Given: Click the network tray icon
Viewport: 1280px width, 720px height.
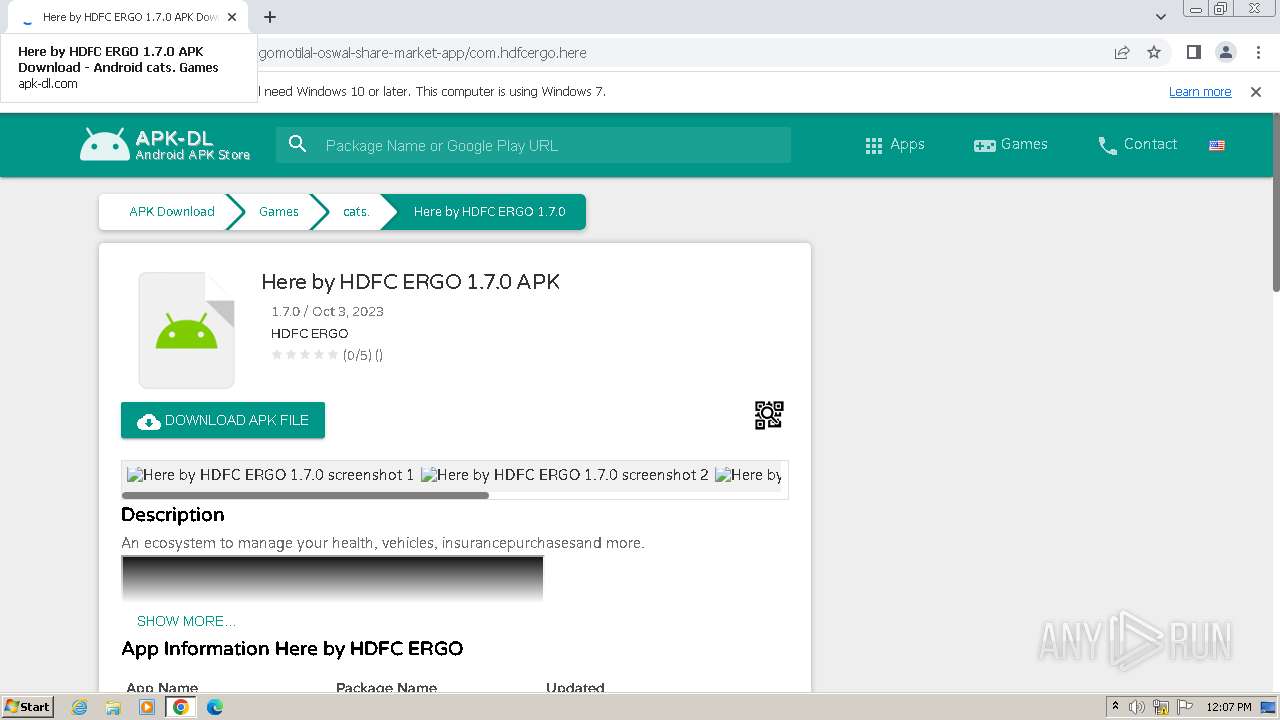Looking at the screenshot, I should click(1161, 707).
